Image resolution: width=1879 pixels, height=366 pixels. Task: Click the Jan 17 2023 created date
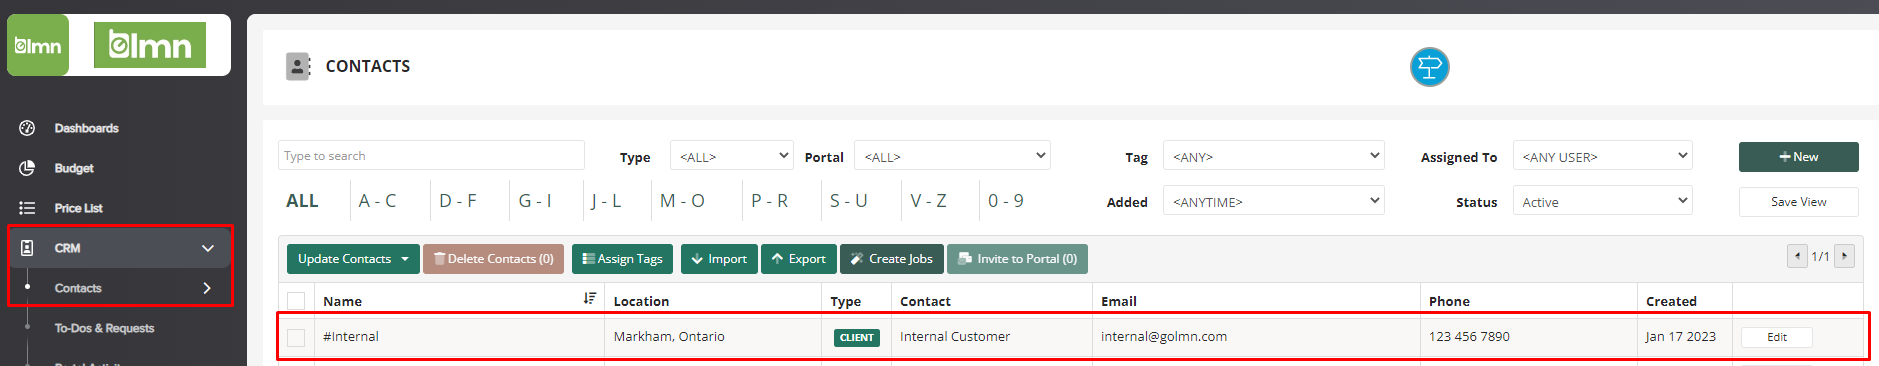(1681, 336)
